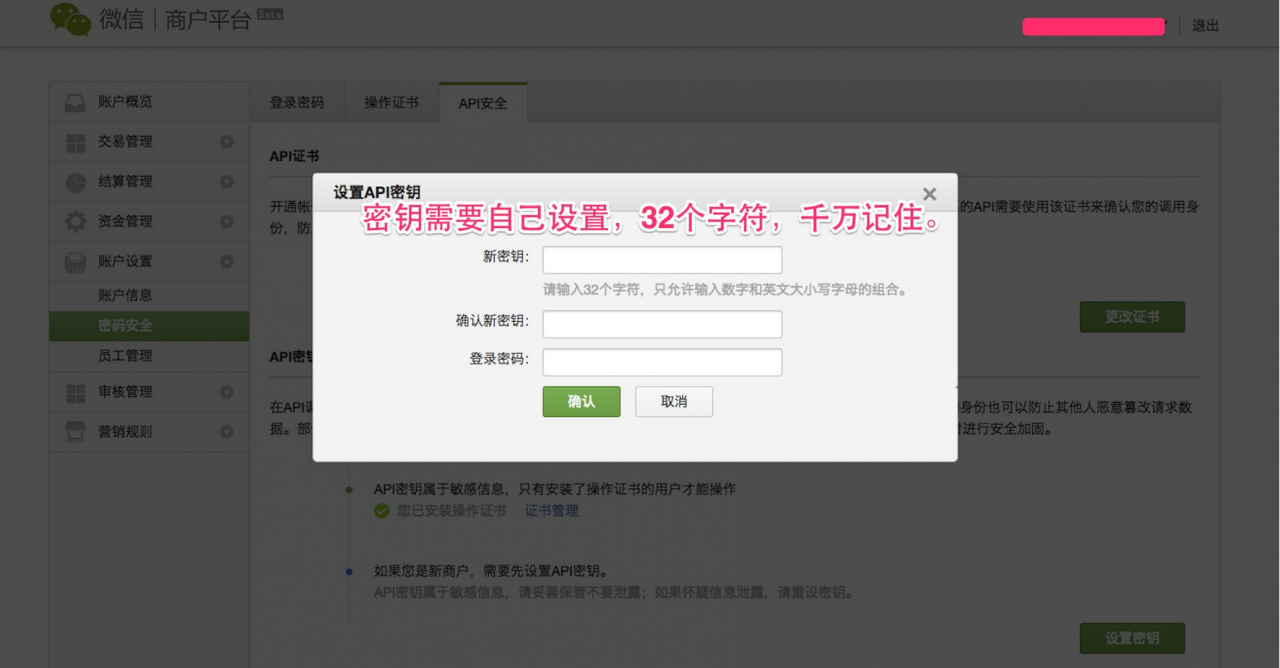
Task: Select 员工管理 in the sidebar
Action: click(x=125, y=356)
